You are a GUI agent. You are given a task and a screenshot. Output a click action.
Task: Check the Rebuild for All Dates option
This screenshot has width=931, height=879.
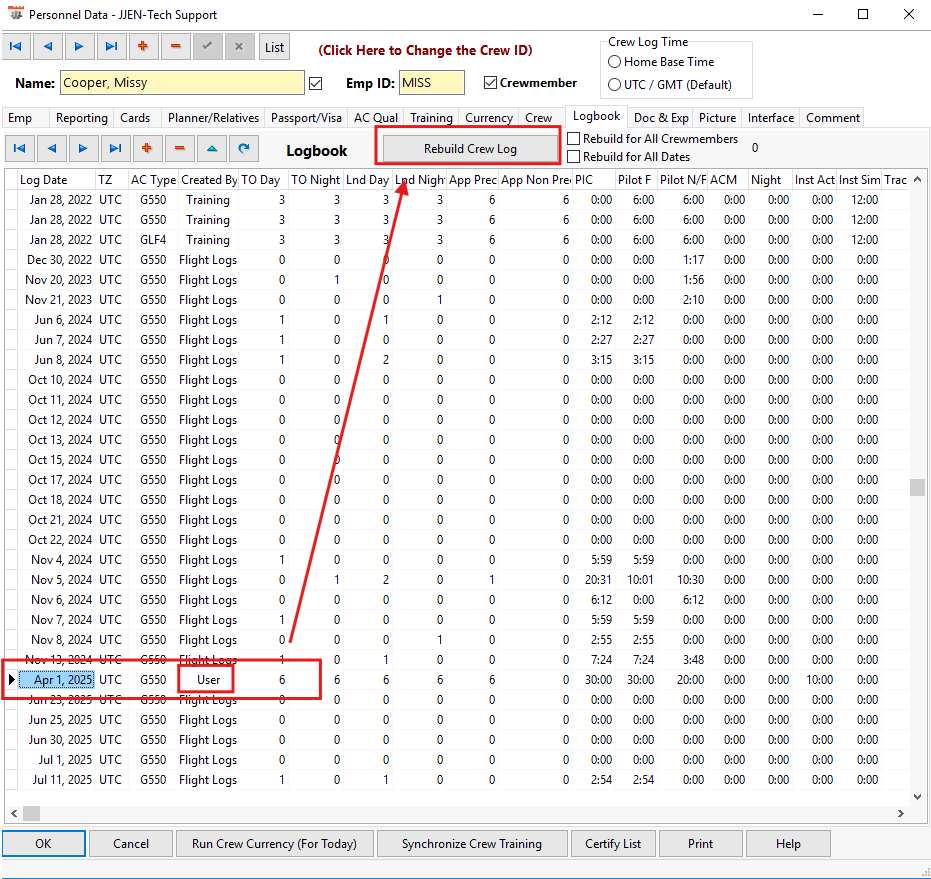[574, 156]
